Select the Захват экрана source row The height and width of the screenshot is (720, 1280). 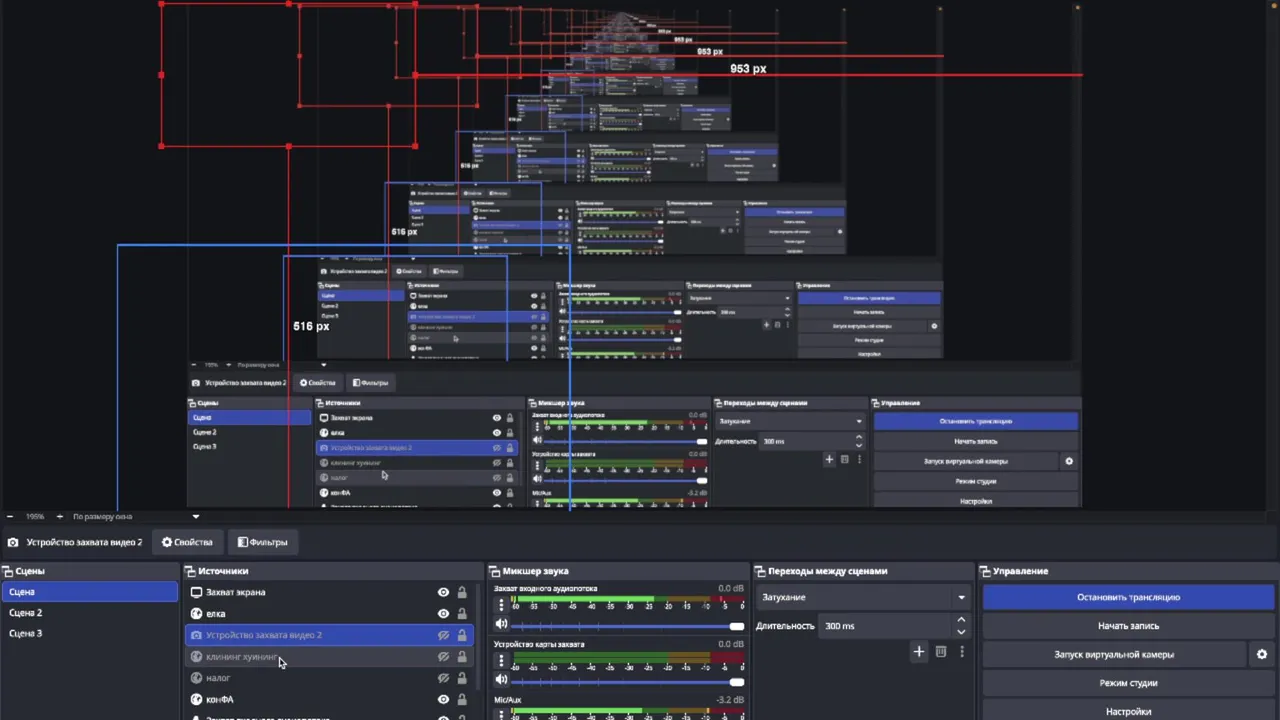329,592
